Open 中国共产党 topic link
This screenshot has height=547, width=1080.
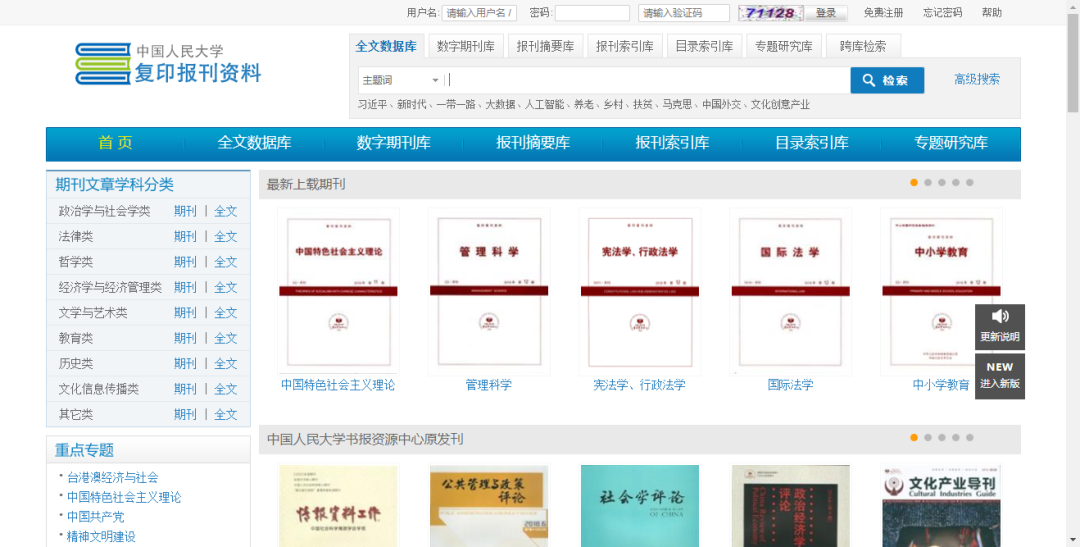pos(95,517)
